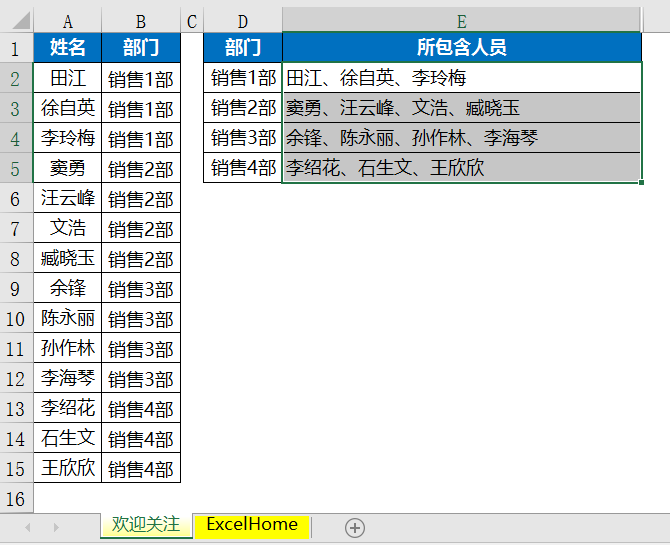The width and height of the screenshot is (670, 545).
Task: Select column E header
Action: 461,21
